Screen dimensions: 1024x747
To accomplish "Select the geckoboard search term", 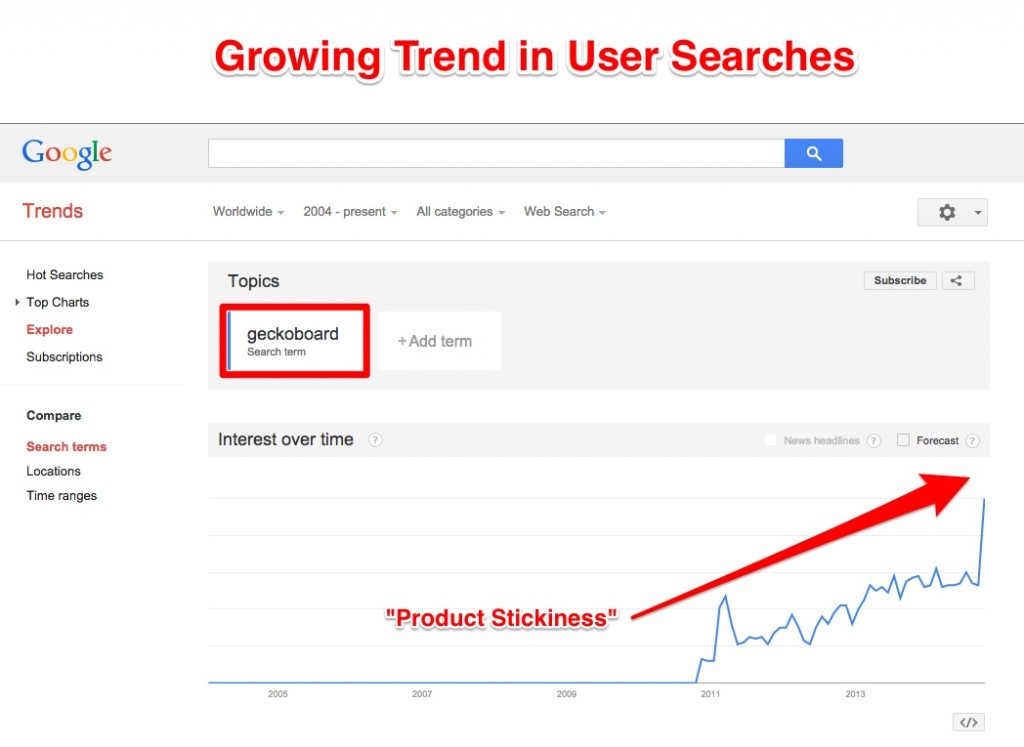I will pos(293,339).
